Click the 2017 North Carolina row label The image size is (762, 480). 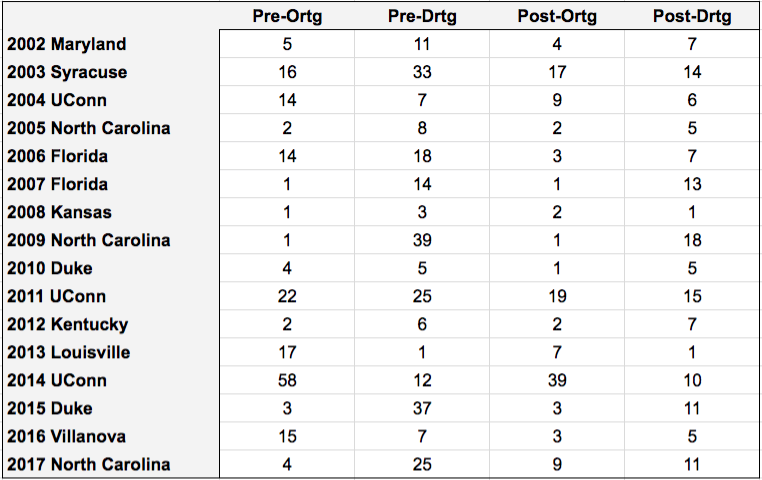[x=88, y=464]
